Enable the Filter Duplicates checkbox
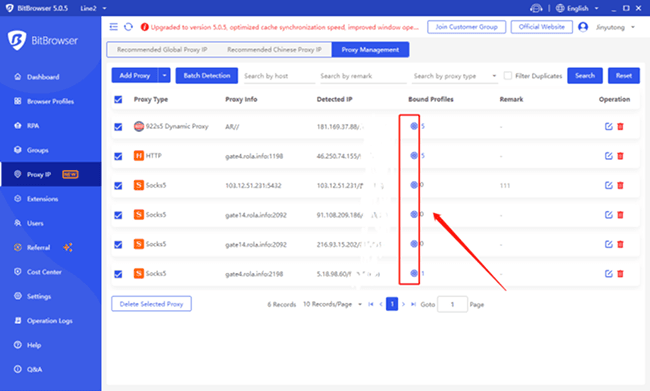 coord(507,75)
